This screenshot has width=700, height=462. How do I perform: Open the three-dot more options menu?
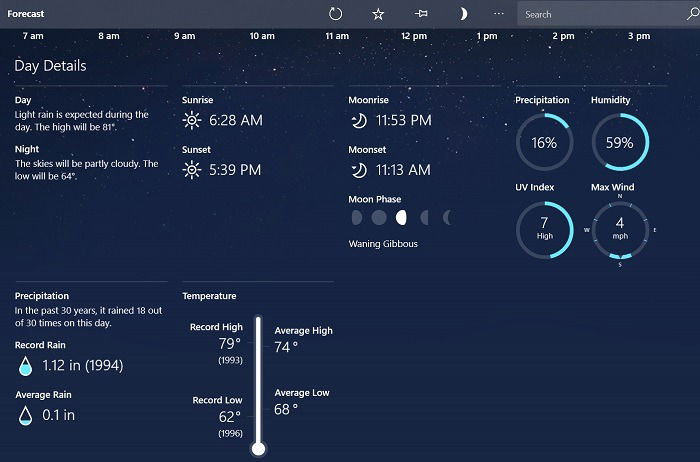coord(499,14)
